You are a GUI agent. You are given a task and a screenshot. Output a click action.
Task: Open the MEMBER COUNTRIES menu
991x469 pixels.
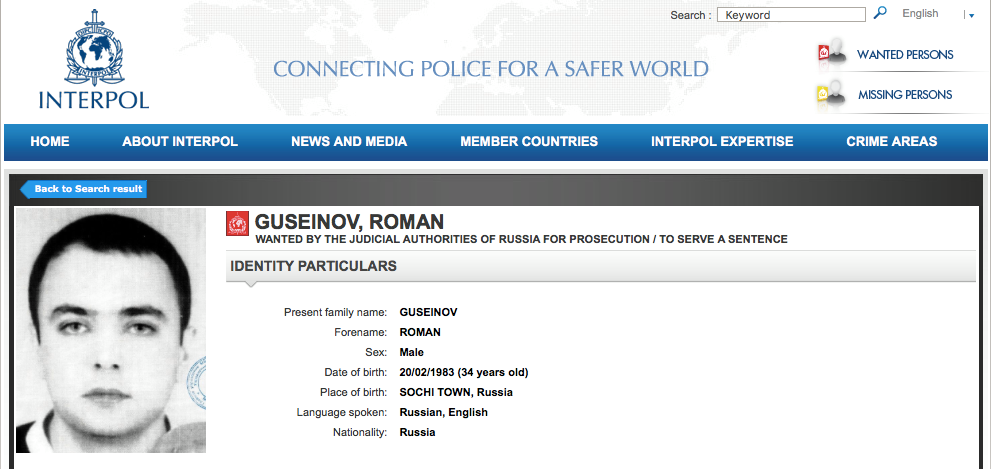[529, 142]
